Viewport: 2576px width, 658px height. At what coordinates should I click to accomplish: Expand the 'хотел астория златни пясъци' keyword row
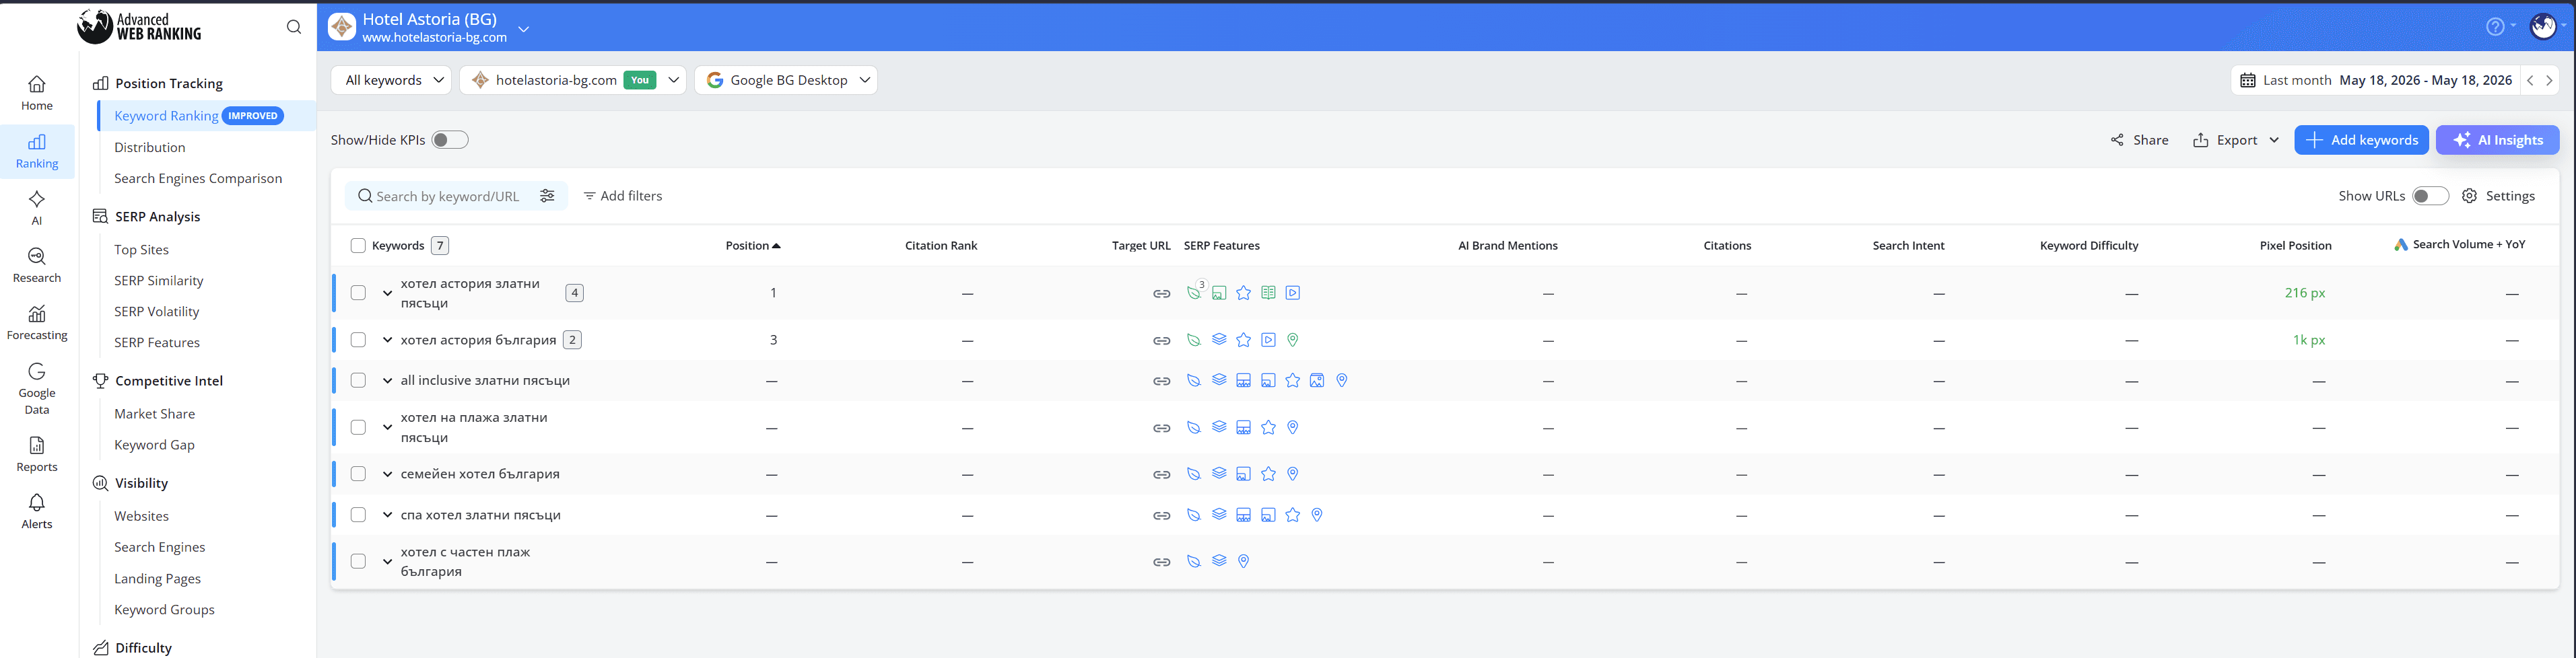[387, 293]
